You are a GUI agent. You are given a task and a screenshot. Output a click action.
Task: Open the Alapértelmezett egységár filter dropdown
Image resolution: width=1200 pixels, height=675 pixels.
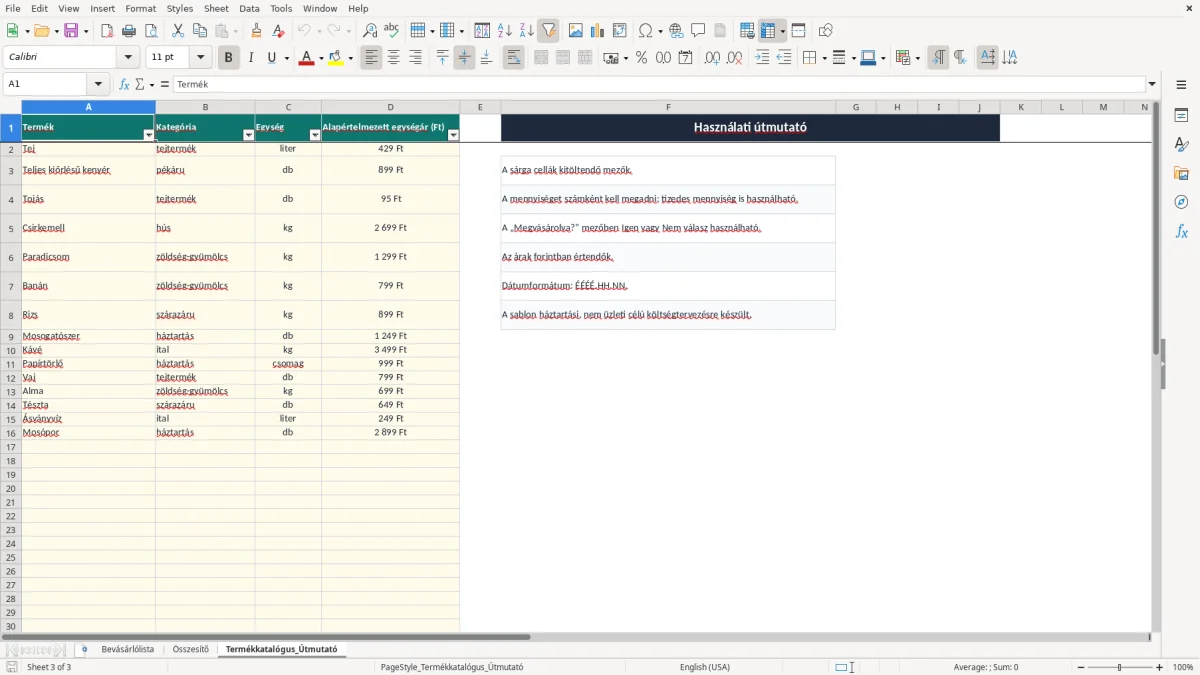click(453, 134)
